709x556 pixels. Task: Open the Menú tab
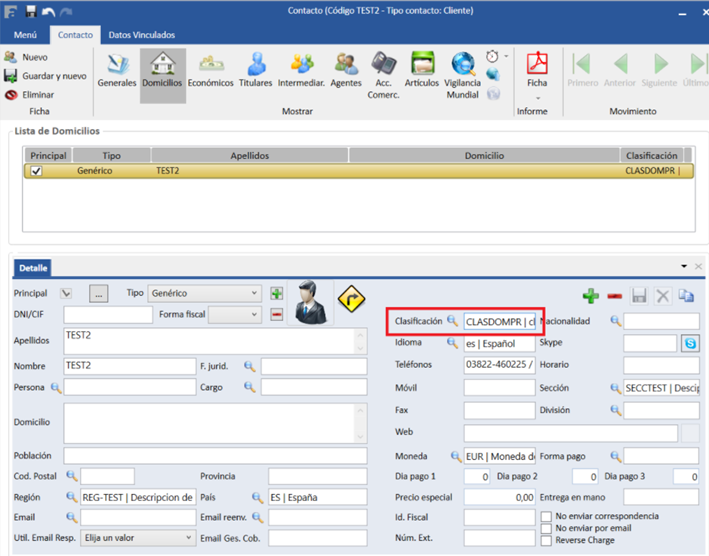pyautogui.click(x=24, y=35)
